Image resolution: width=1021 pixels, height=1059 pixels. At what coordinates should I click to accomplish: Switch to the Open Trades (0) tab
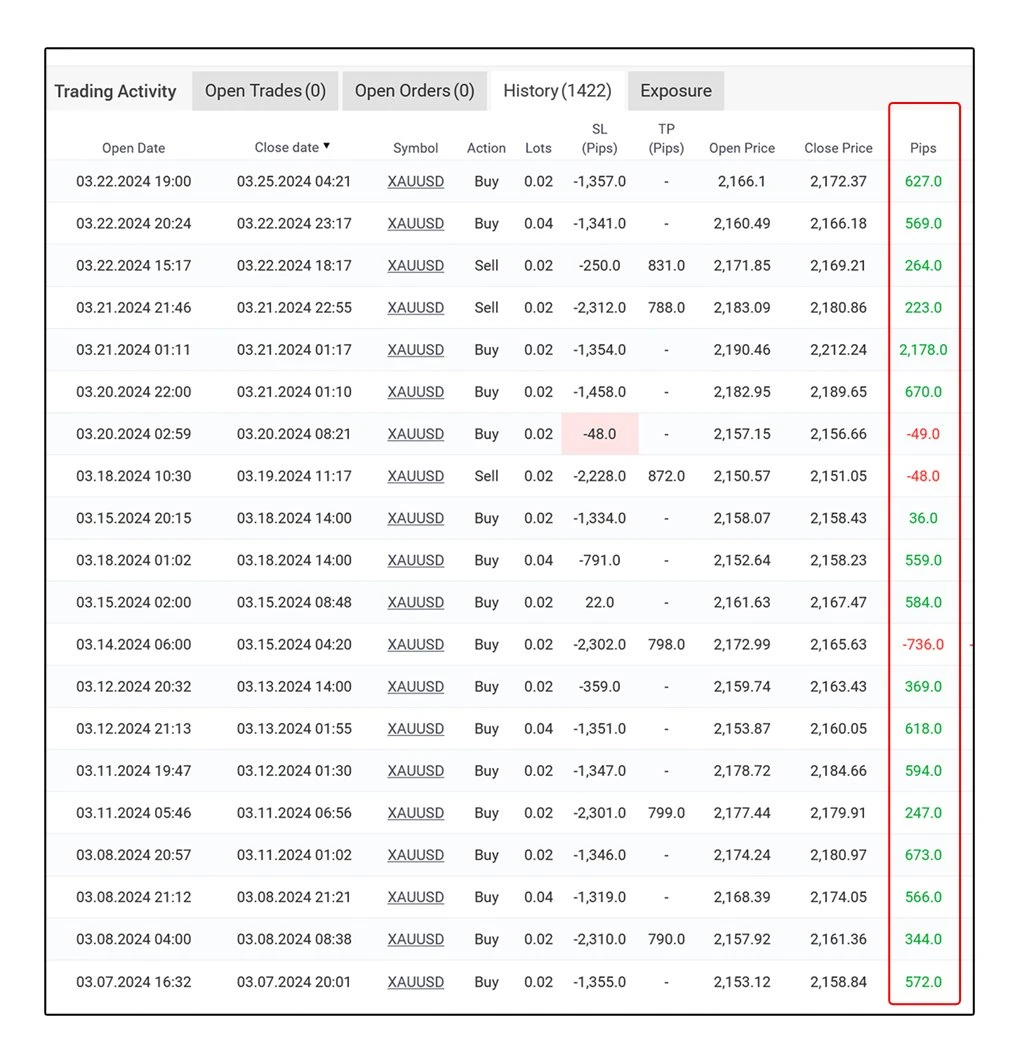click(x=265, y=91)
